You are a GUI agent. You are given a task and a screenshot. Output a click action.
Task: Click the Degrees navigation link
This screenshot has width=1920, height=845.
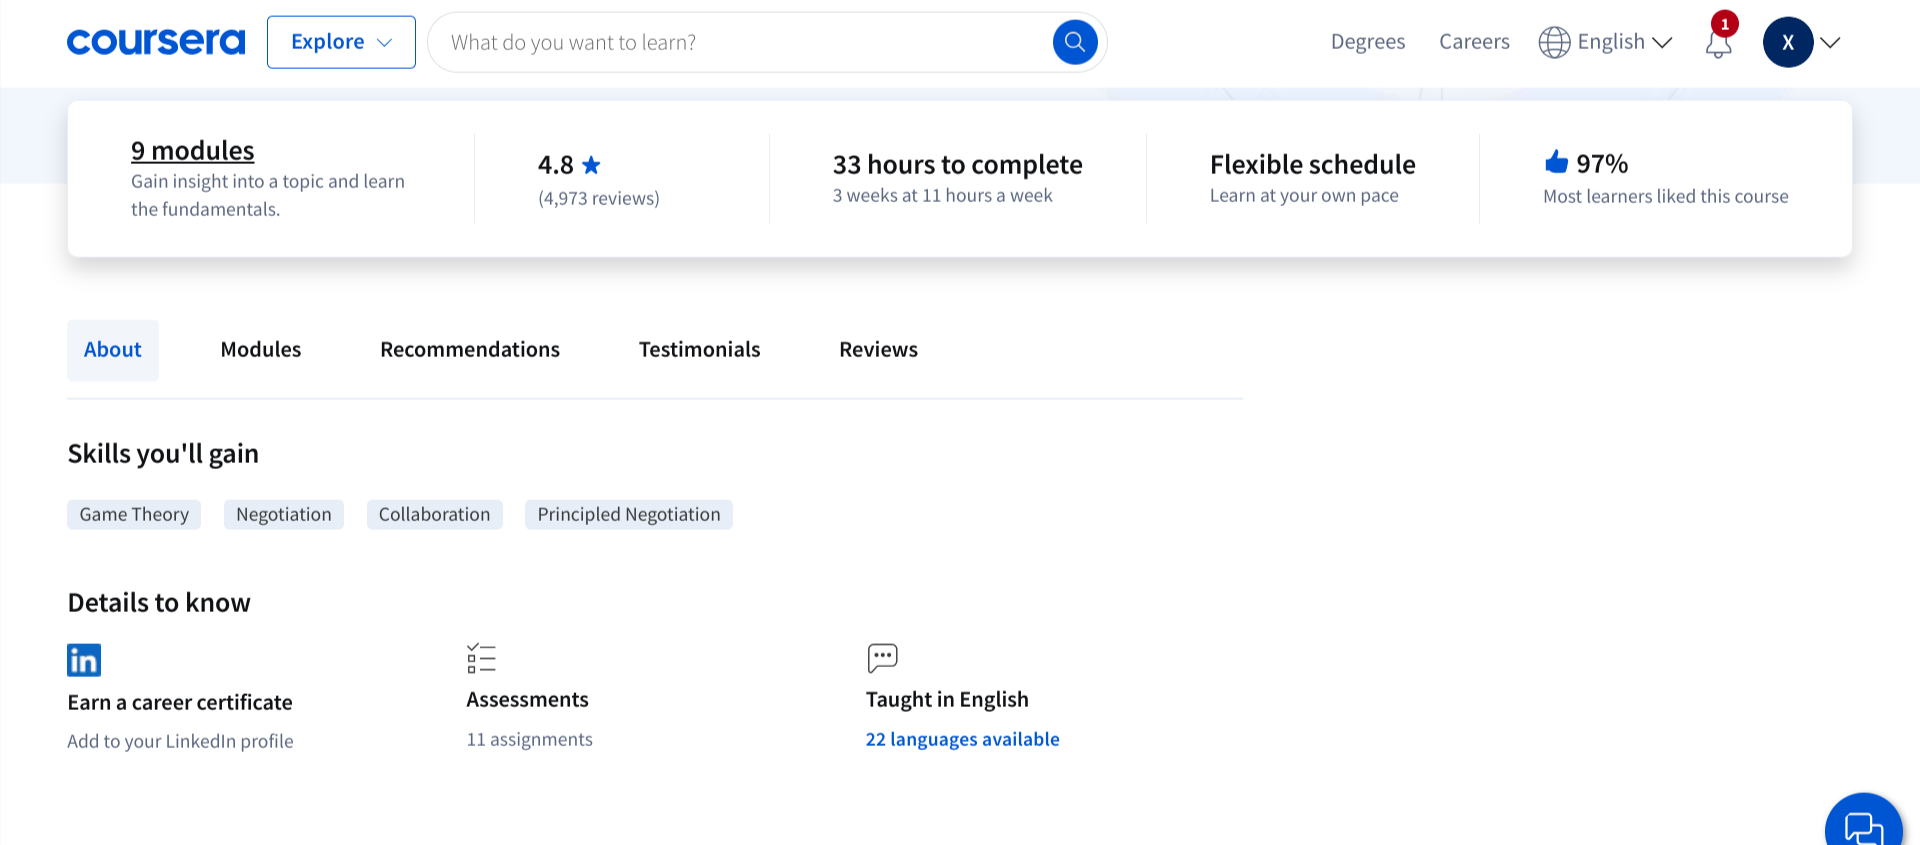[1367, 42]
